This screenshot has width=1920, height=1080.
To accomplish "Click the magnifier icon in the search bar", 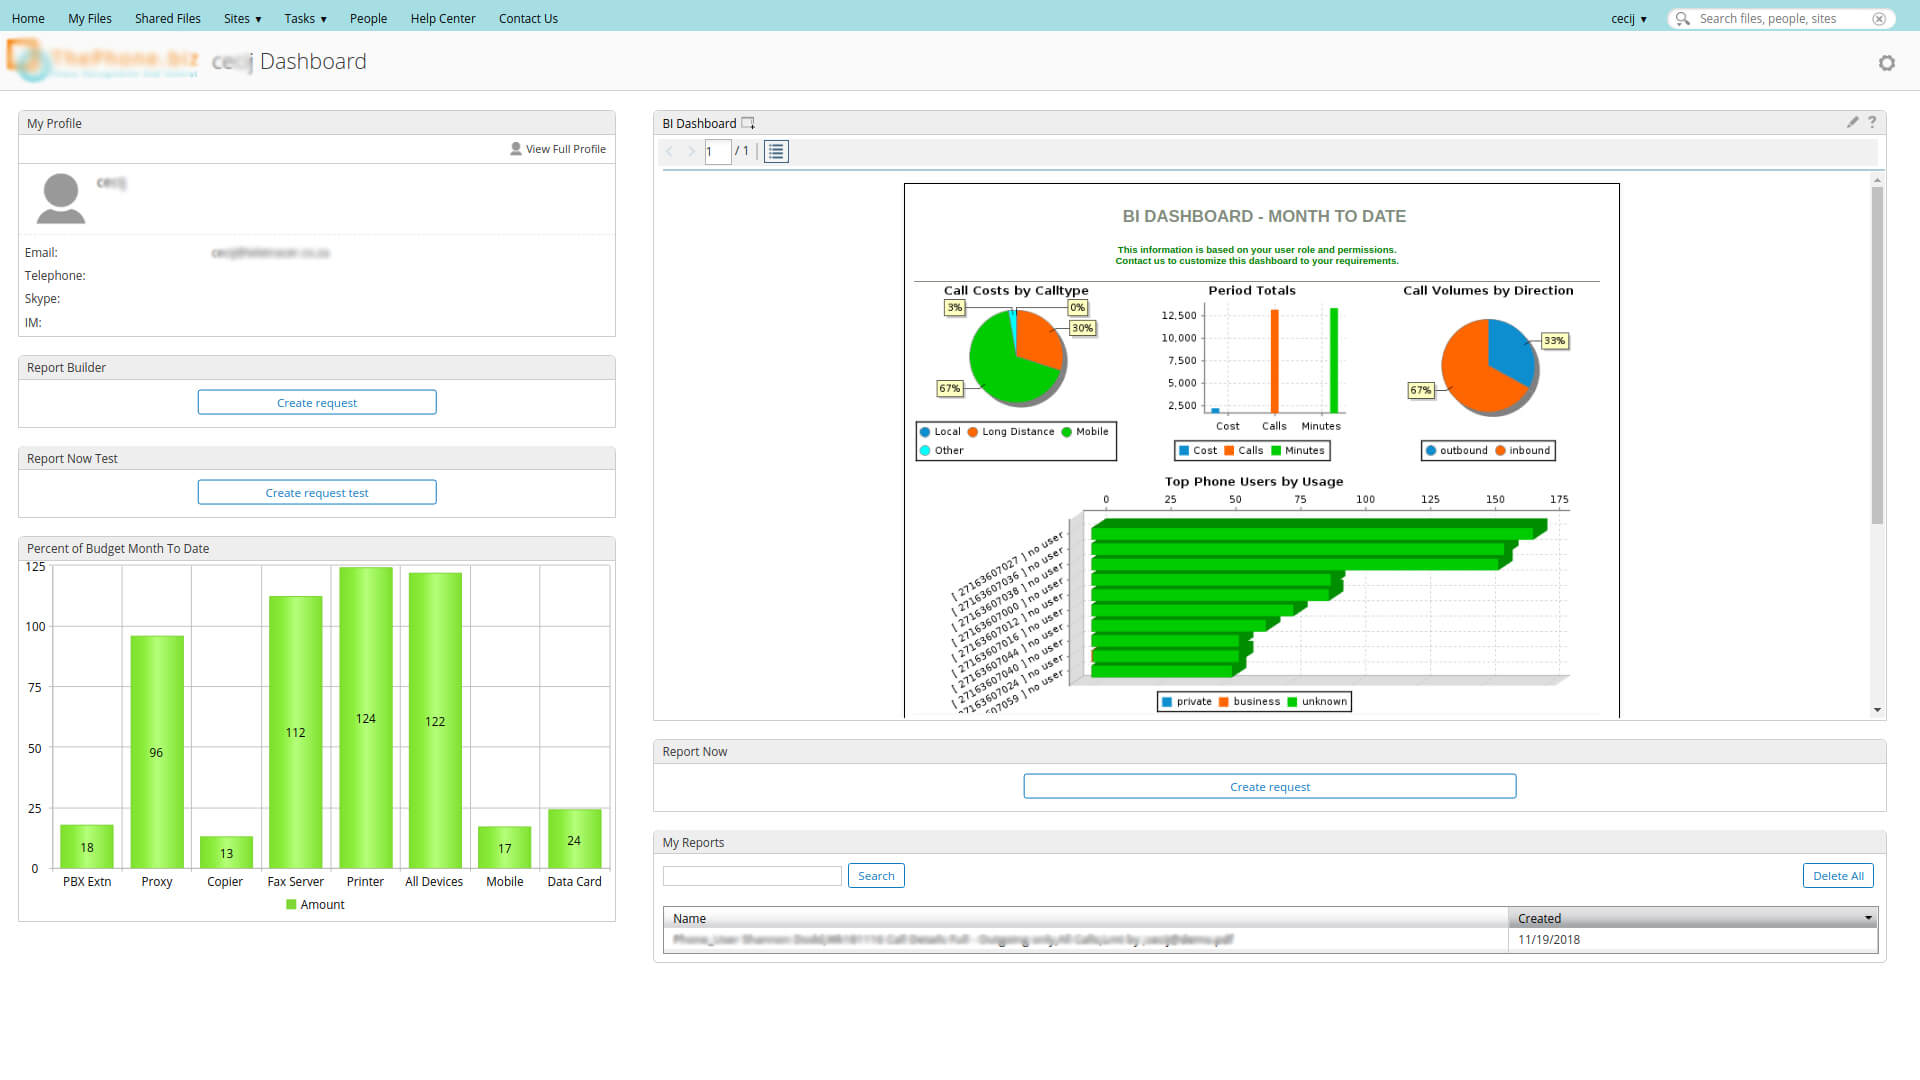I will click(x=1683, y=19).
